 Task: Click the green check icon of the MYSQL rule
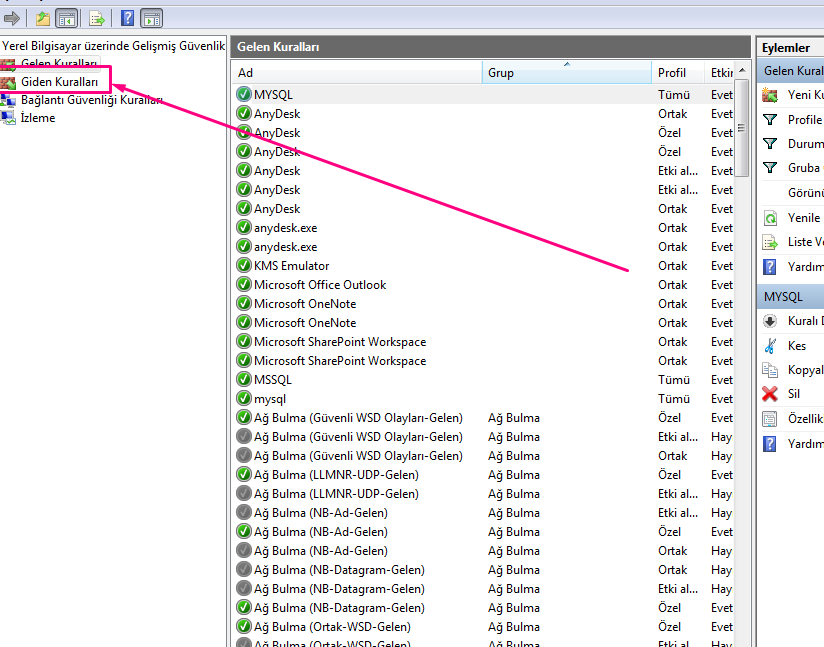pyautogui.click(x=244, y=95)
